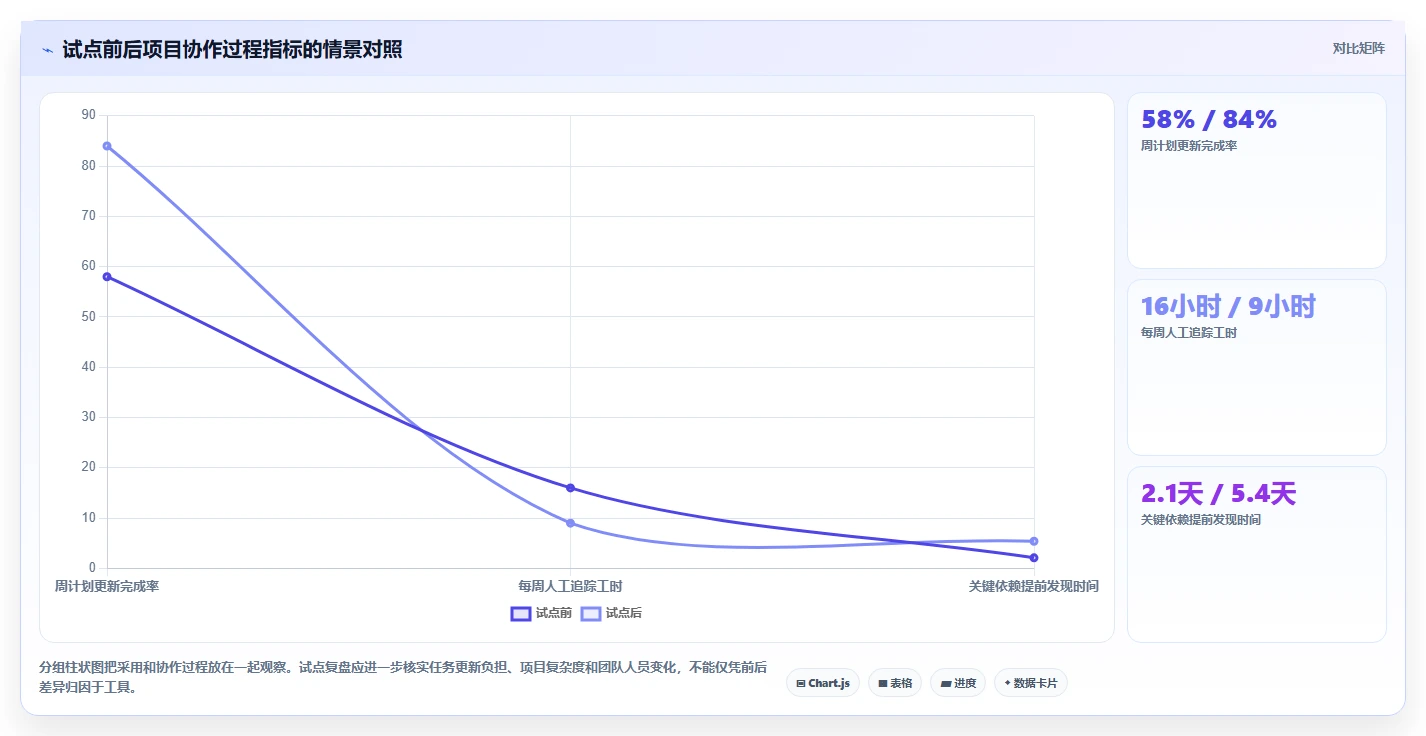1426x736 pixels.
Task: Open the 2.1天 / 5.4天 stat card
Action: (x=1257, y=555)
